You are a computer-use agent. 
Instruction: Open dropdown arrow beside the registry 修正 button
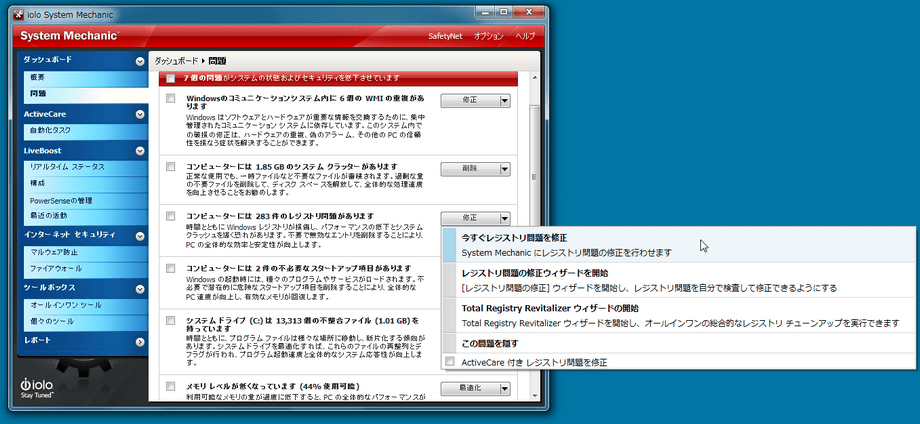(x=504, y=218)
